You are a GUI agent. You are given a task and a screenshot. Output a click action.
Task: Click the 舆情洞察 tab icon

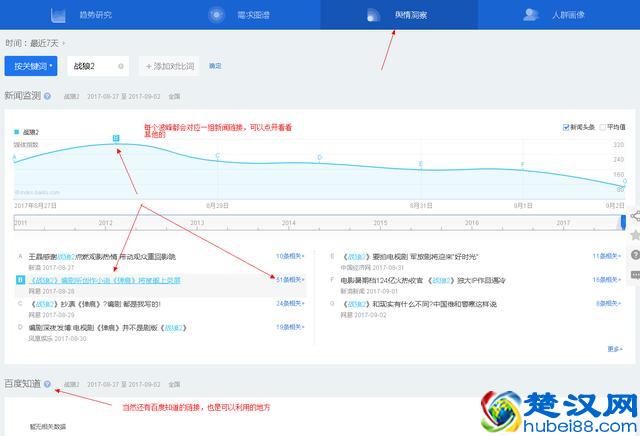pyautogui.click(x=373, y=15)
